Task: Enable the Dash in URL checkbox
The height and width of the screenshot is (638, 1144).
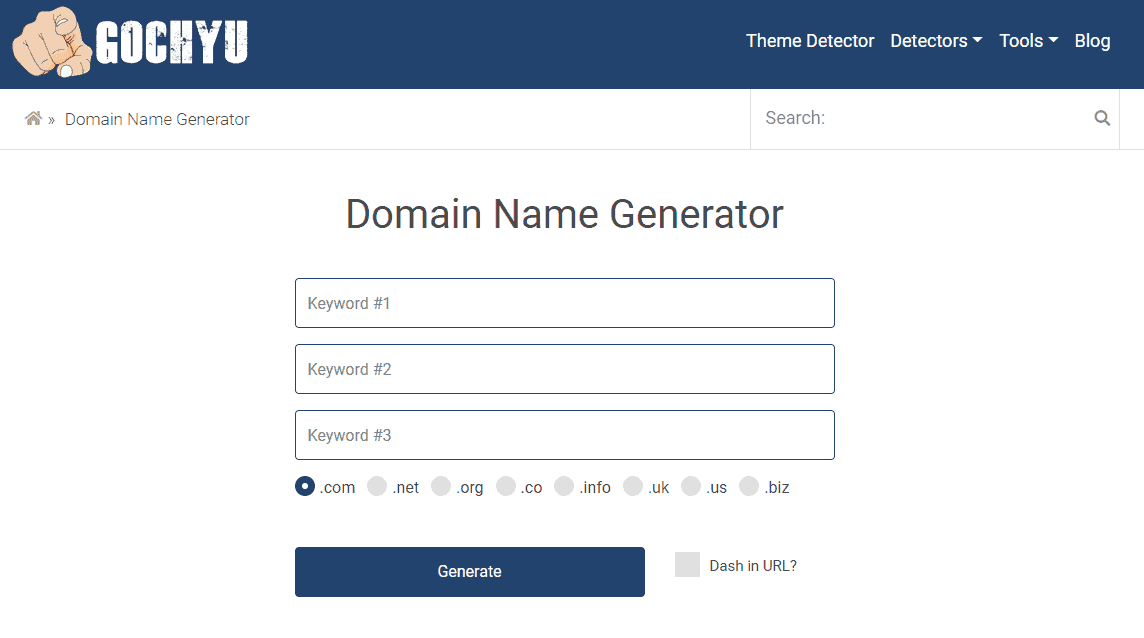Action: 687,564
